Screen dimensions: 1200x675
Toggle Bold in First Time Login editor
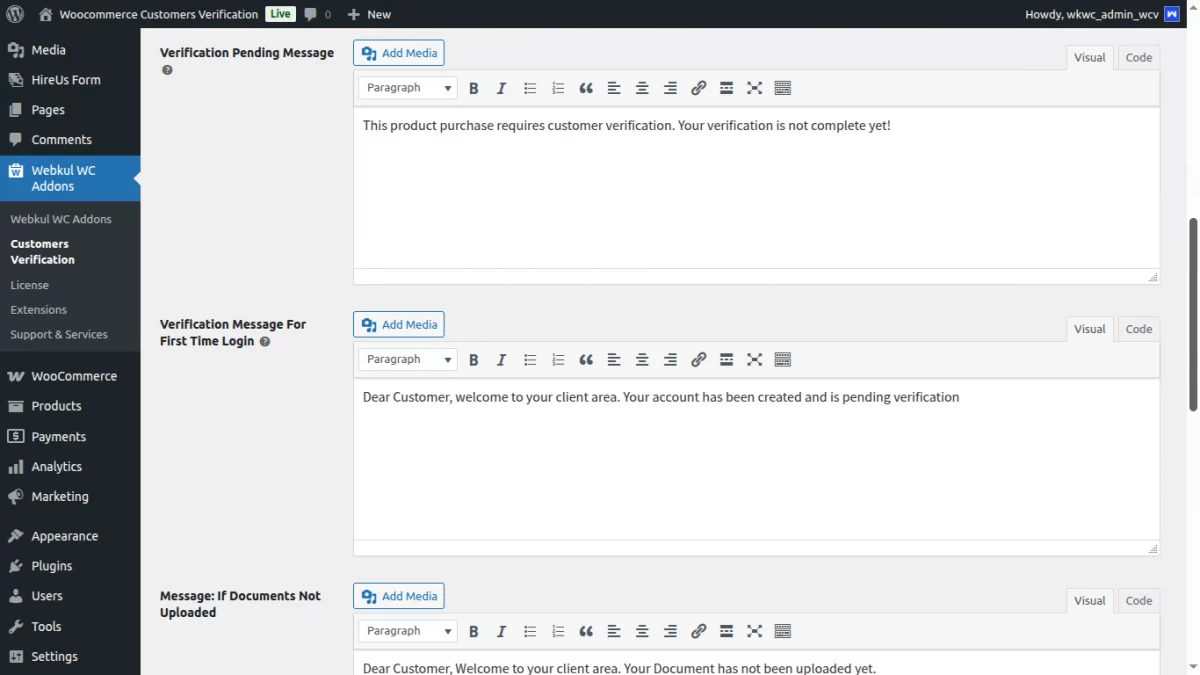(474, 360)
